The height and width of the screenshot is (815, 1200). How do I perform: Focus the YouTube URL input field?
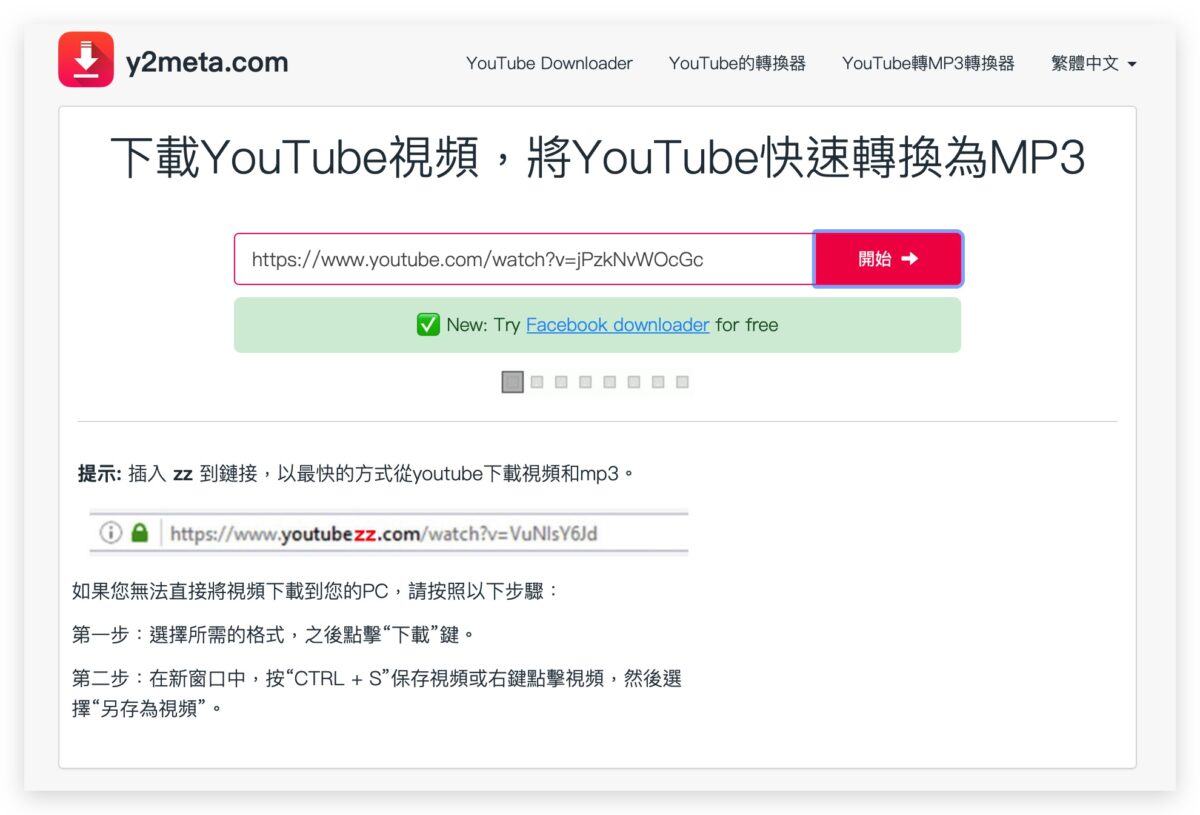click(524, 259)
